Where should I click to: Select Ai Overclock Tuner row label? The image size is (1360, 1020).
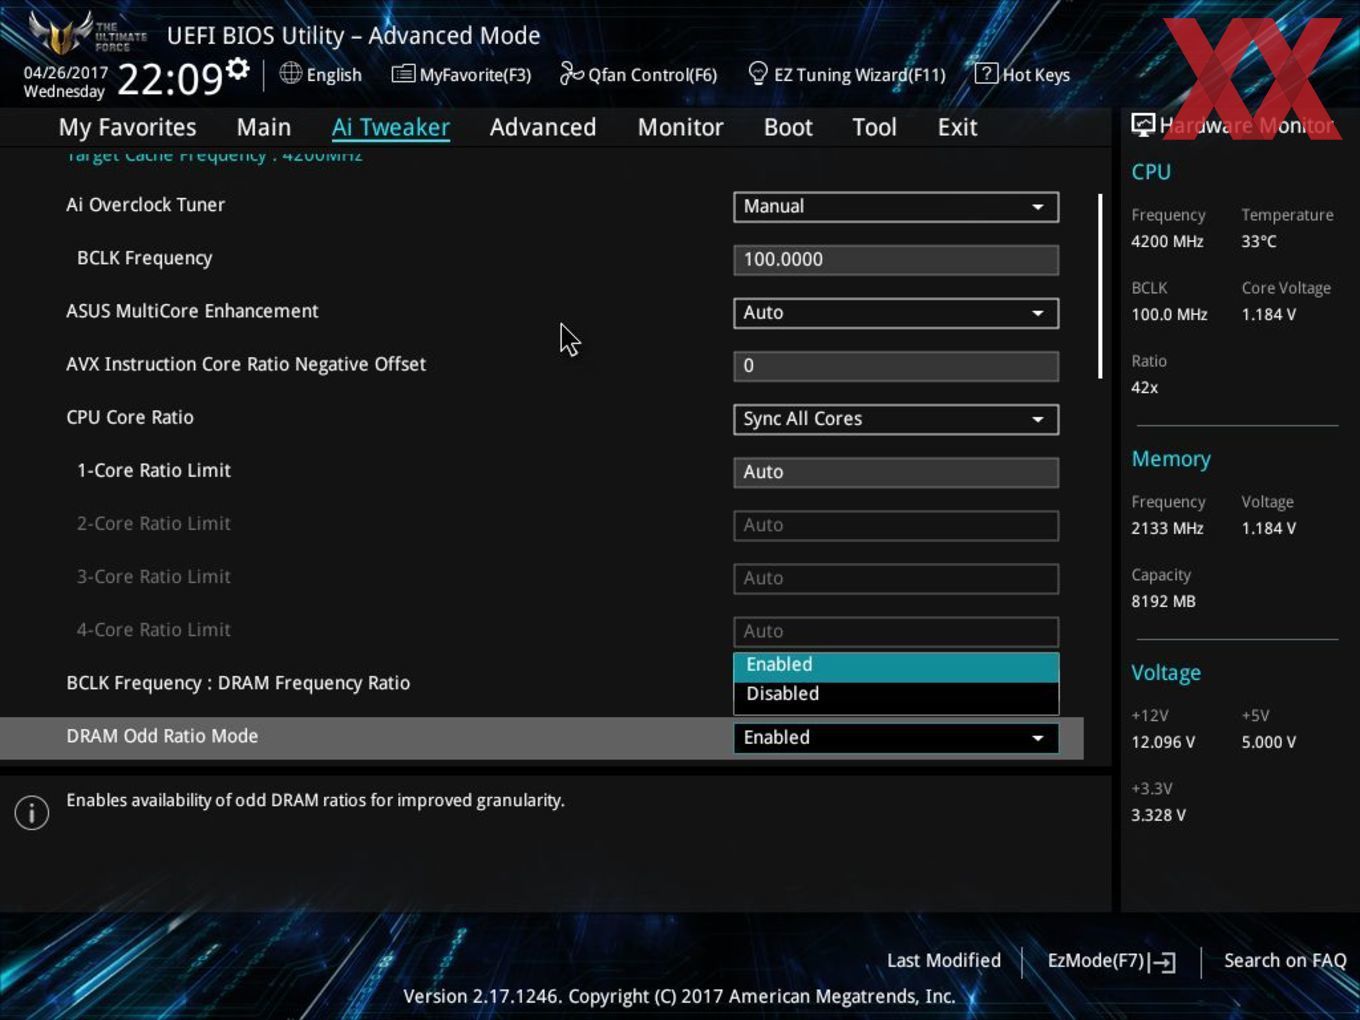pos(145,205)
